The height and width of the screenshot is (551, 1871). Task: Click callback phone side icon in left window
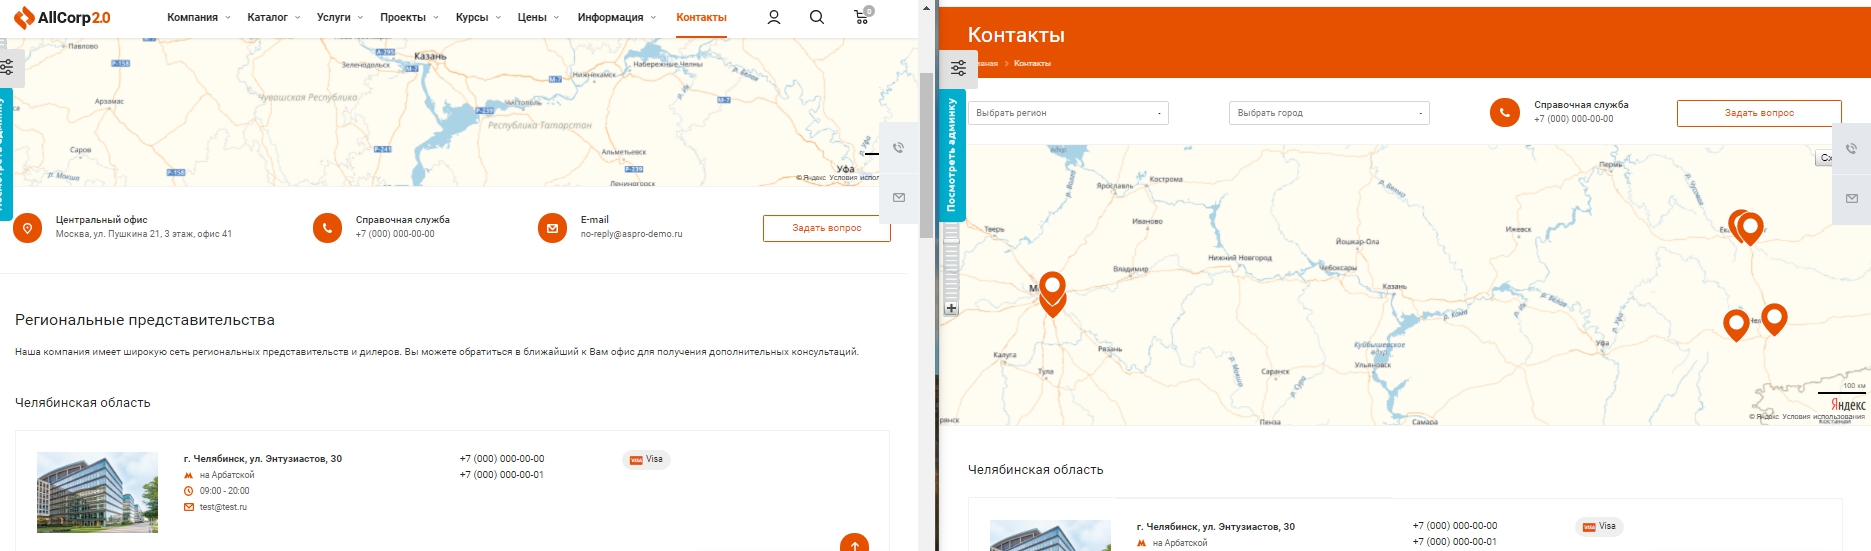[898, 148]
